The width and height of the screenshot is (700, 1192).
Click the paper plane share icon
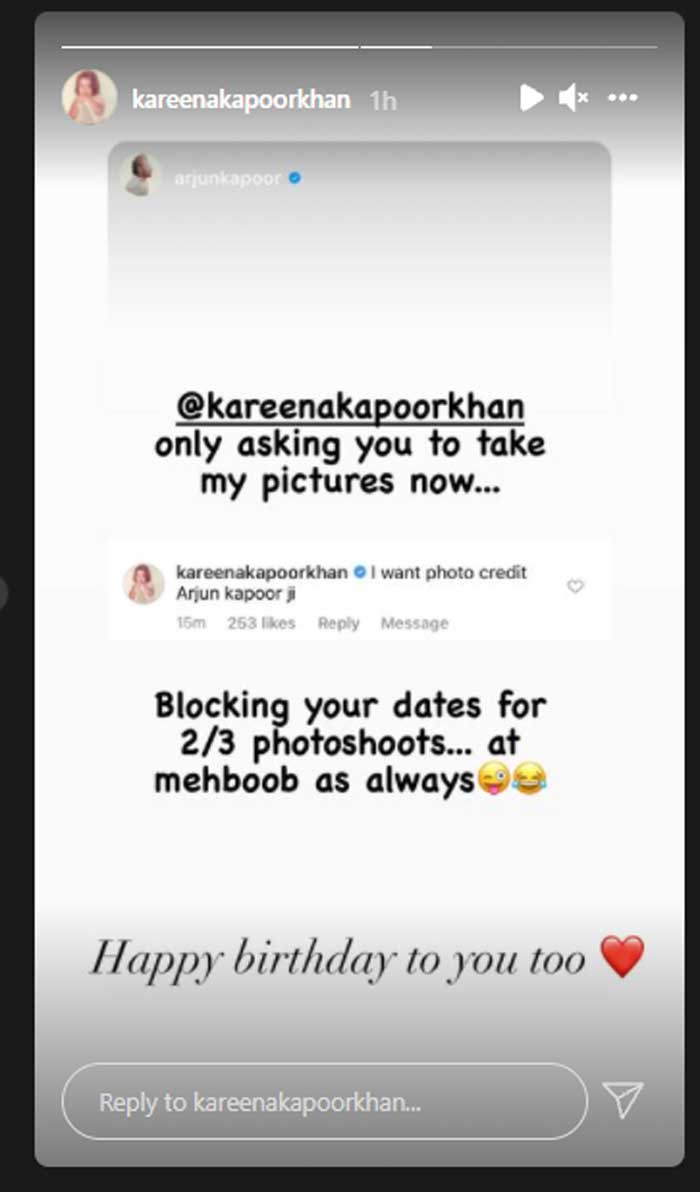623,1100
